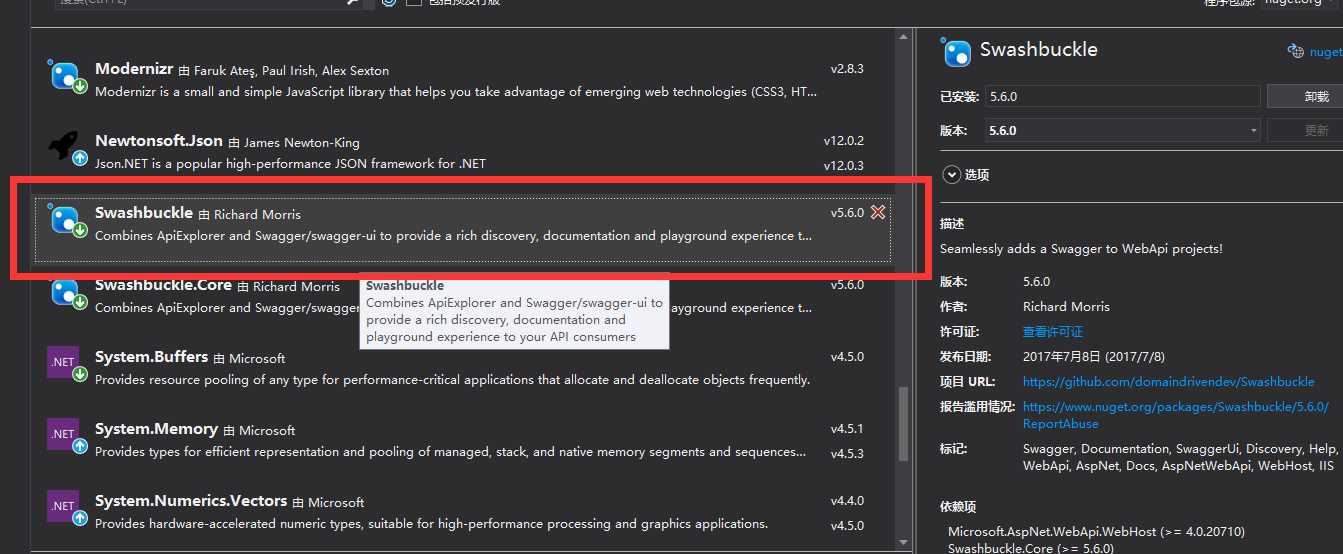The image size is (1343, 554).
Task: Click the red X uninstall icon on Swashbuckle row
Action: [878, 212]
